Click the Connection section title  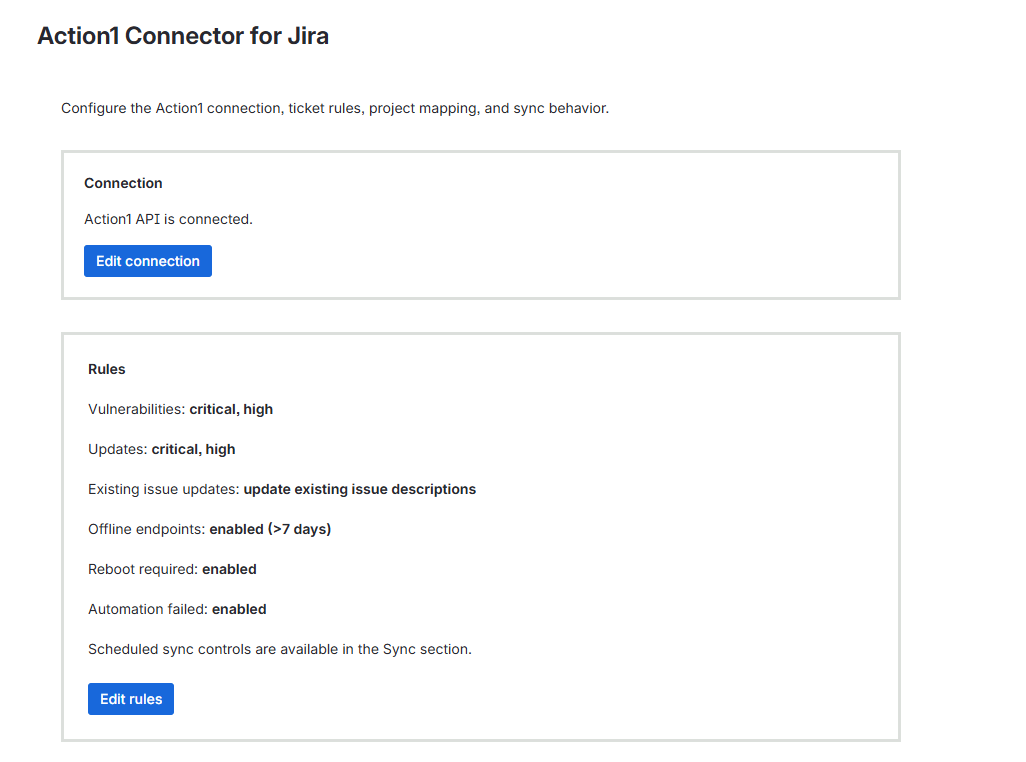122,183
